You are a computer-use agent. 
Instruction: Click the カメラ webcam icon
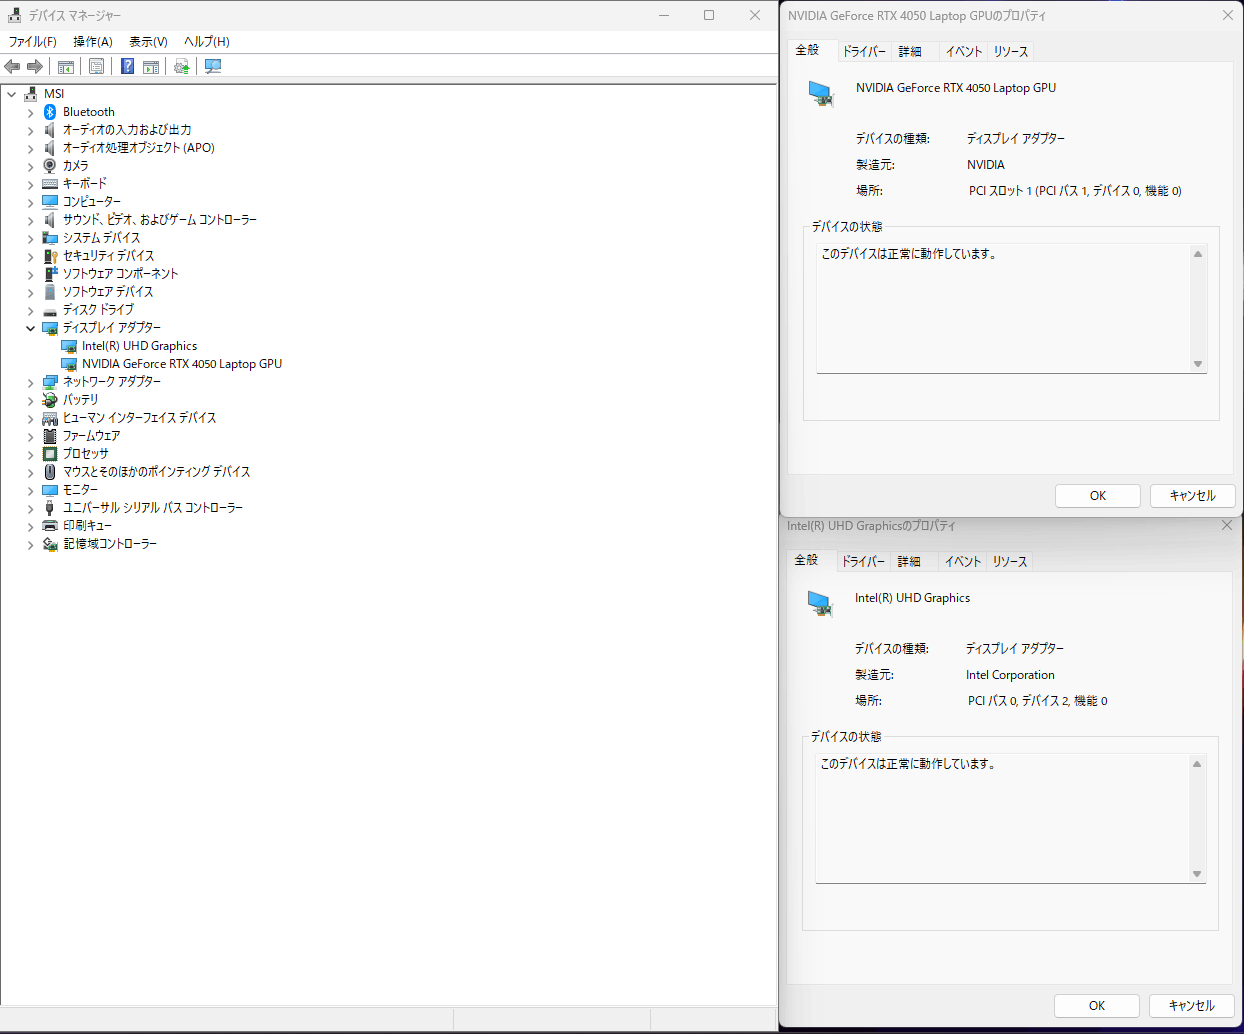[50, 166]
